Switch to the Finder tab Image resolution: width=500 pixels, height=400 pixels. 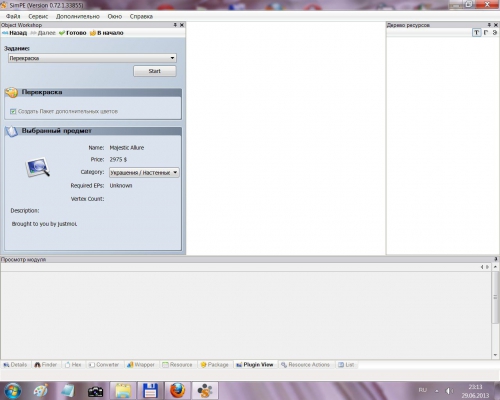(46, 365)
